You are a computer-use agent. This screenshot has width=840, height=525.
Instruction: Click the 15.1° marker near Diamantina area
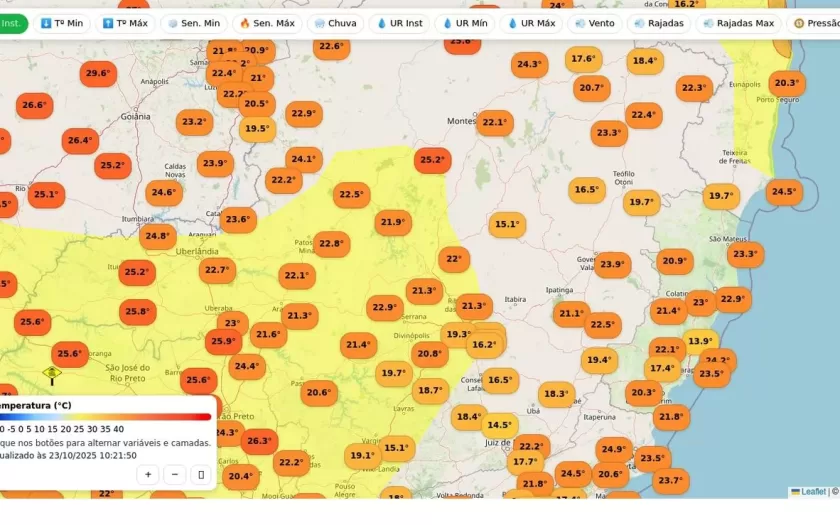click(x=507, y=224)
